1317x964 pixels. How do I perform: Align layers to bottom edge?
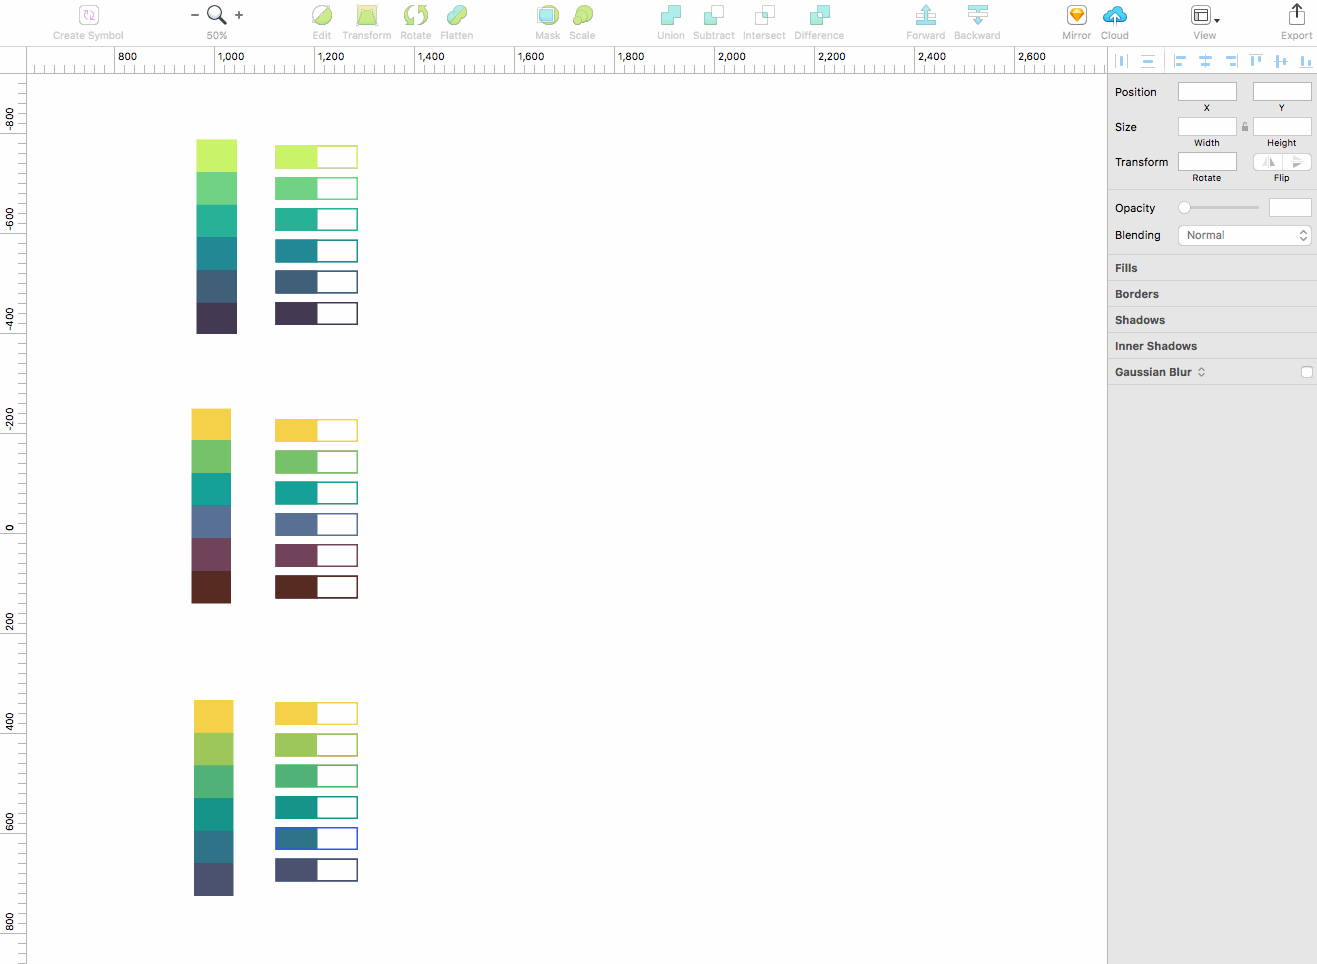click(1305, 61)
